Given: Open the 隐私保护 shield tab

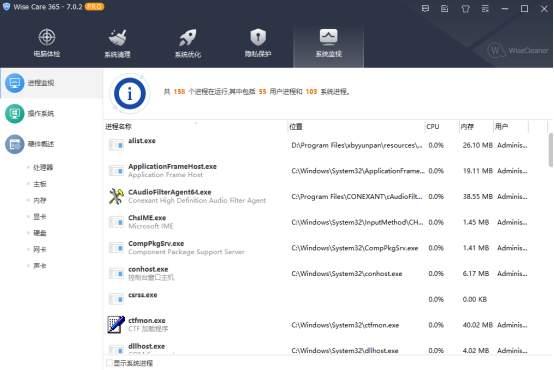Looking at the screenshot, I should coord(258,43).
